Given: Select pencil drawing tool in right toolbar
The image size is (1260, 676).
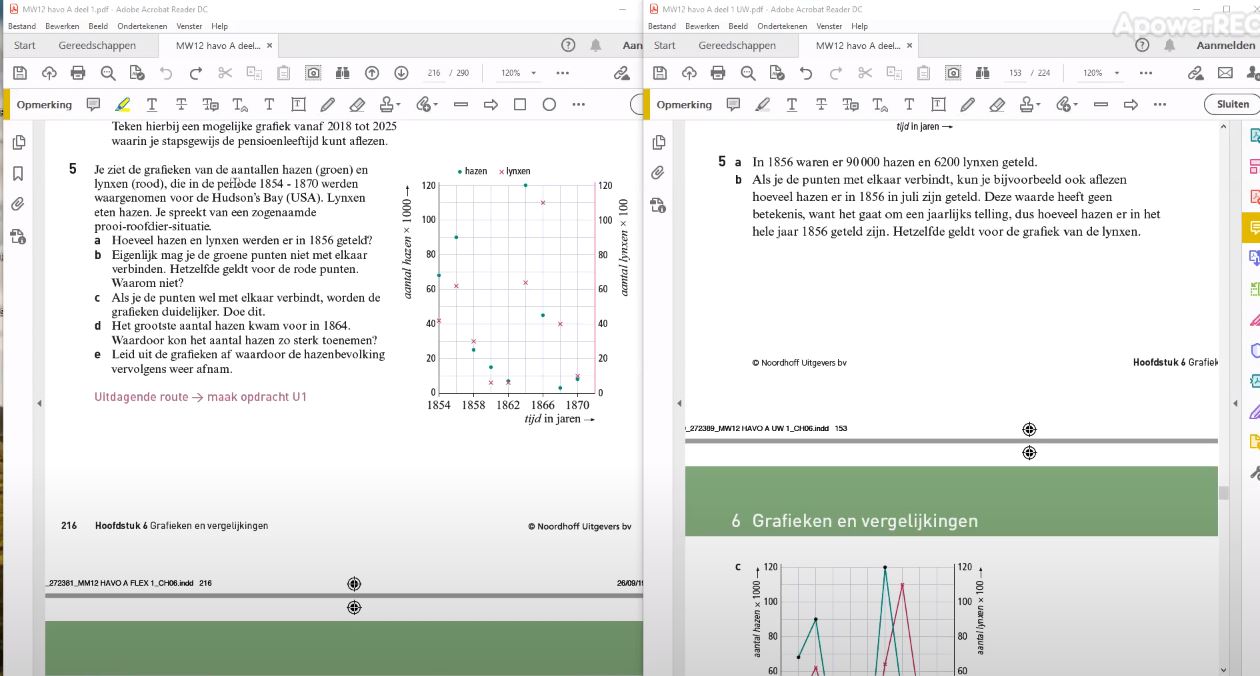Looking at the screenshot, I should (x=967, y=104).
